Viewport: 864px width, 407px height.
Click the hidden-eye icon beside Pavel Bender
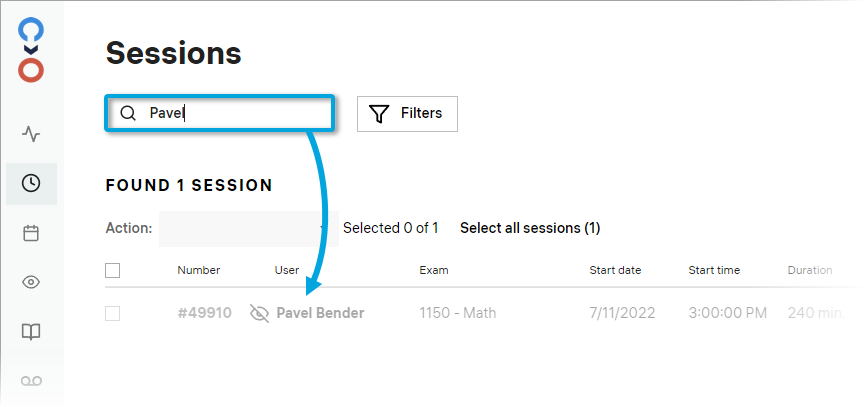pos(259,313)
